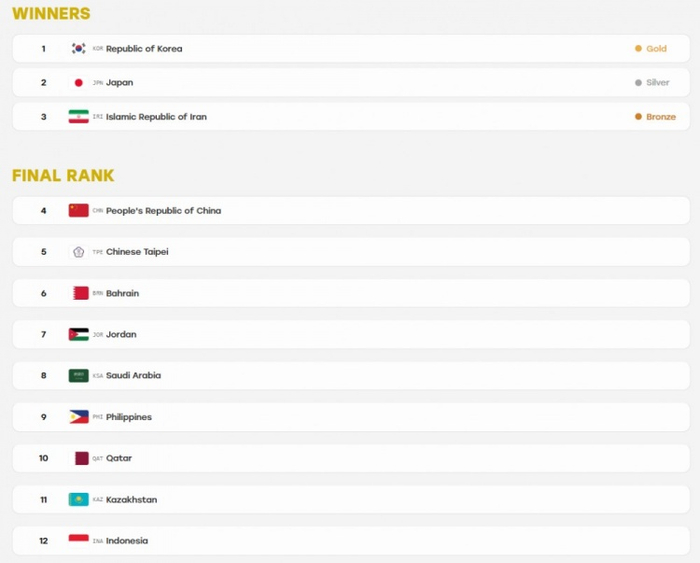
Task: Click the Chinese Taipei emblem icon
Action: point(79,252)
